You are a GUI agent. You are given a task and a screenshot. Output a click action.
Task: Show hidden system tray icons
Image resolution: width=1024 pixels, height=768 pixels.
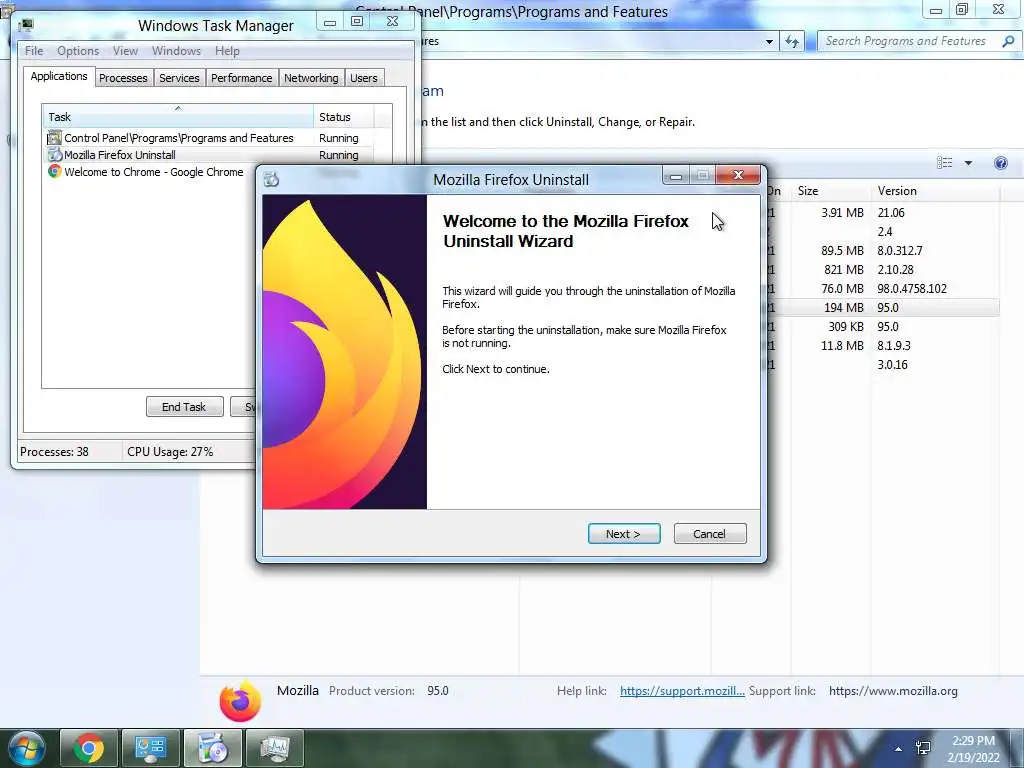[898, 749]
